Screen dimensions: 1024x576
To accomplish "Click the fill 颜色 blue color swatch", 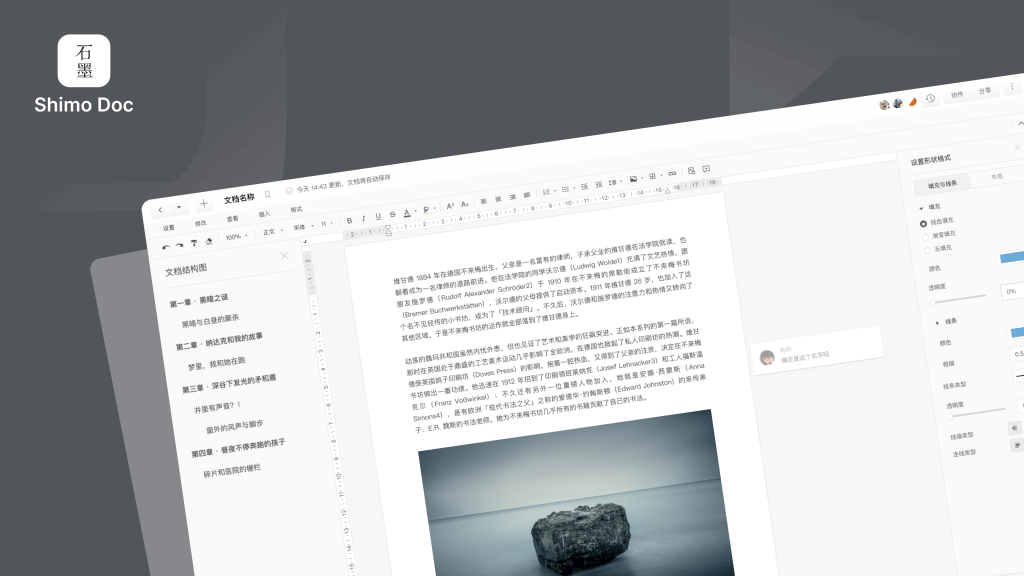I will coord(1010,257).
